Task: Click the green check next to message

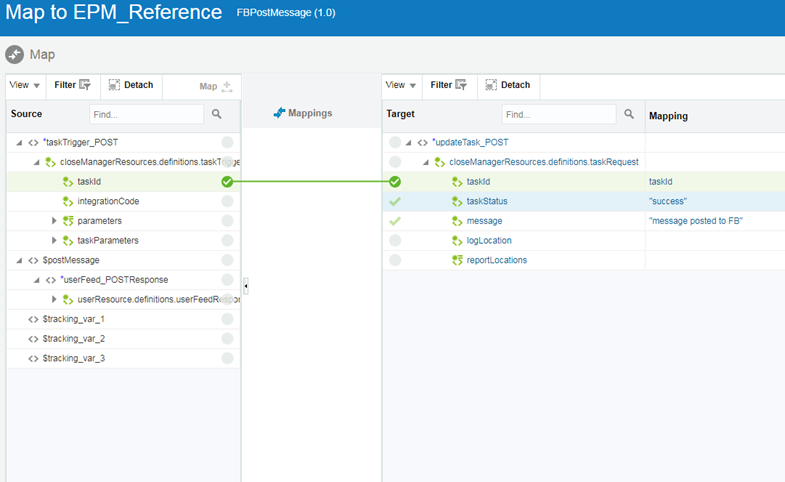Action: coord(395,221)
